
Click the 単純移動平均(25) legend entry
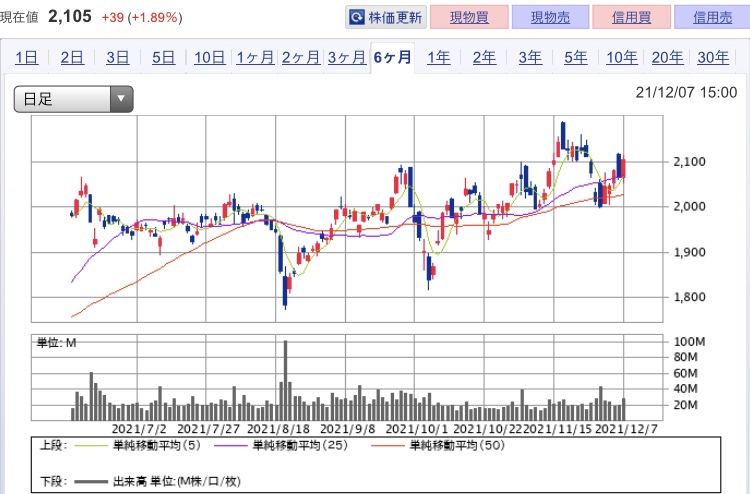300,446
